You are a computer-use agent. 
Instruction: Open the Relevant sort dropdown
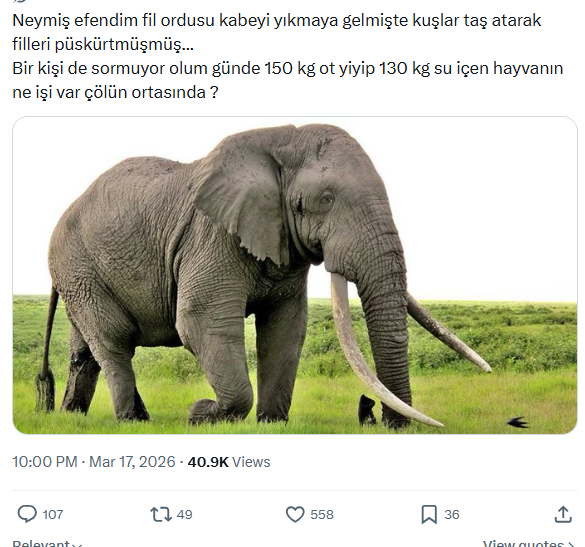click(x=47, y=543)
